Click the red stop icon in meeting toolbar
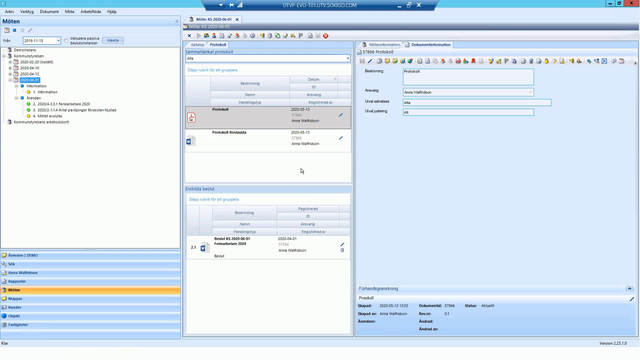The image size is (640, 360). tap(325, 36)
